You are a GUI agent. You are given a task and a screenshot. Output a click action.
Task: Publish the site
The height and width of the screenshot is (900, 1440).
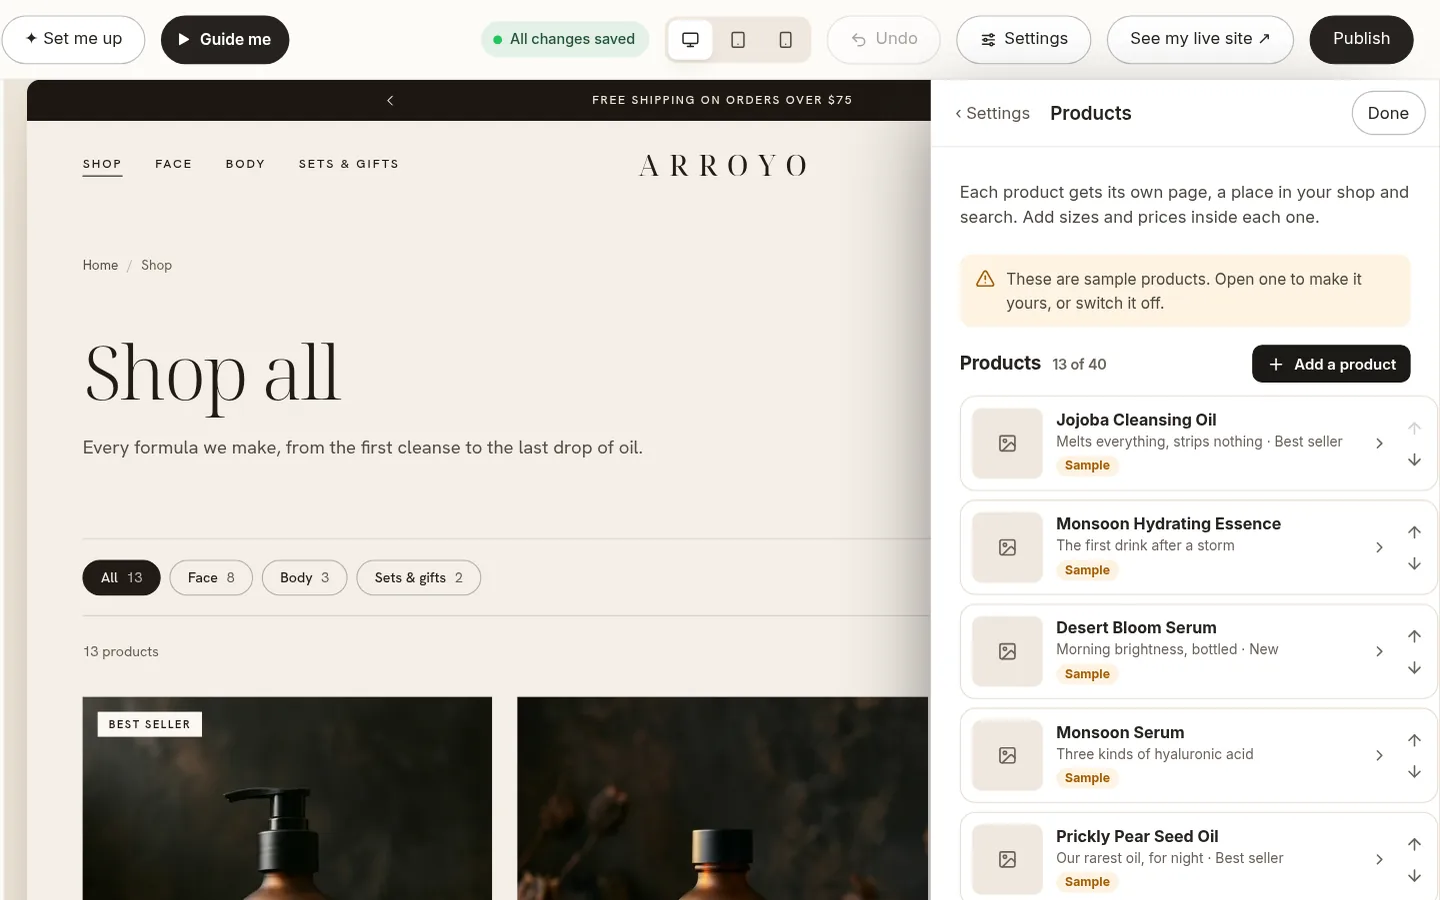[1361, 39]
